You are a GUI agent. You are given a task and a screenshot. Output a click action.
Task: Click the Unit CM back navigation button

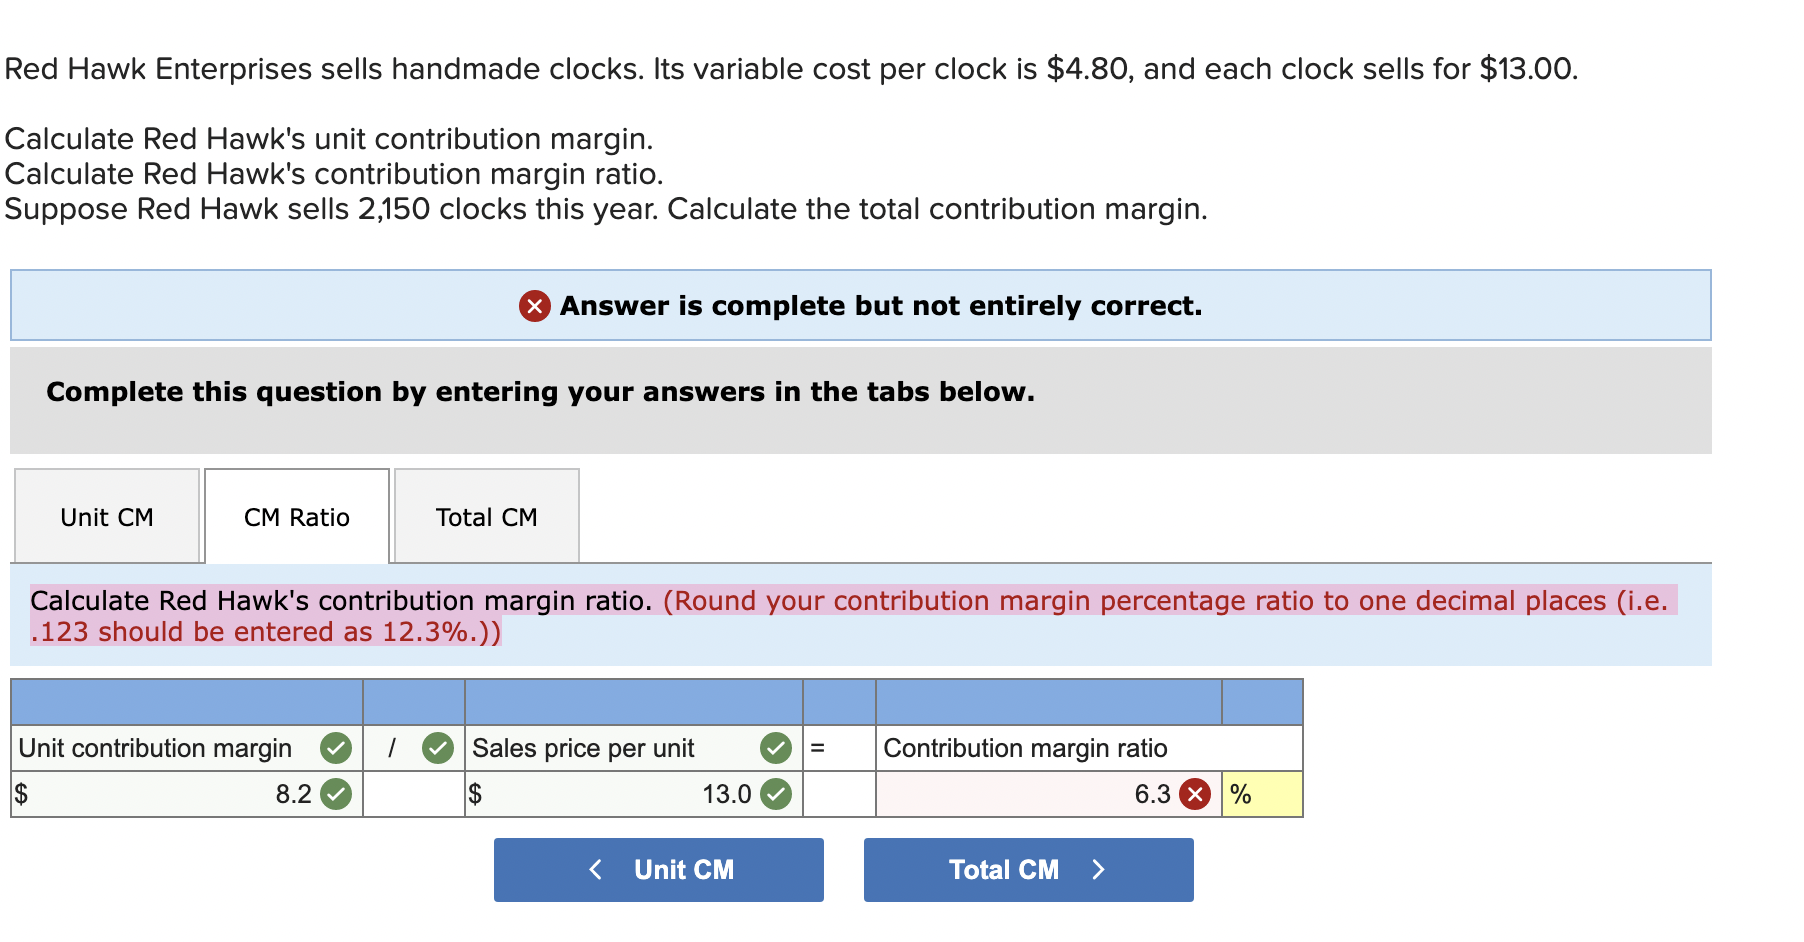pos(658,869)
